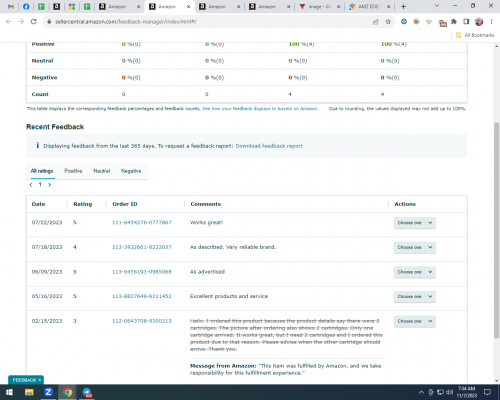The width and height of the screenshot is (500, 400).
Task: Open the orange circular extension icon
Action: pos(416,22)
